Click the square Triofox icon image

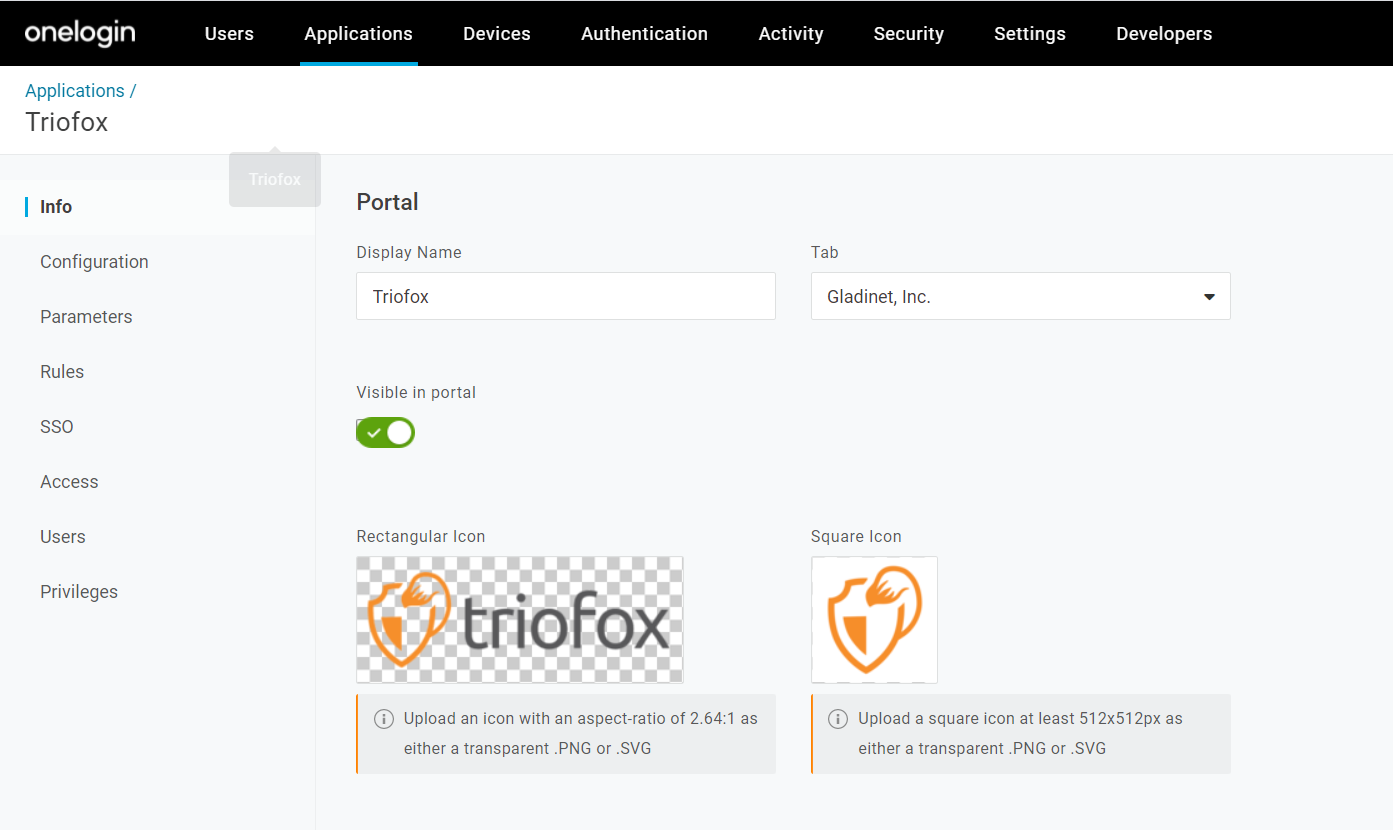[x=875, y=620]
